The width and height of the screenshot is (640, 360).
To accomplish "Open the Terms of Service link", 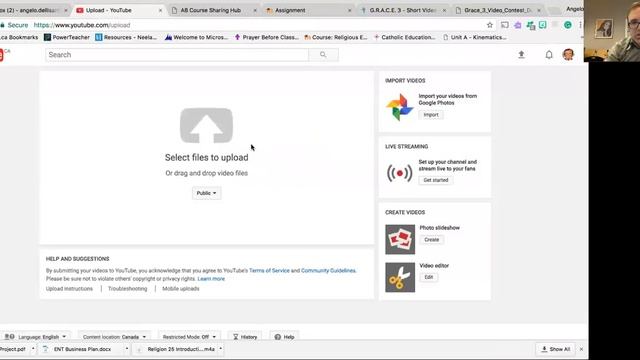I will click(269, 271).
